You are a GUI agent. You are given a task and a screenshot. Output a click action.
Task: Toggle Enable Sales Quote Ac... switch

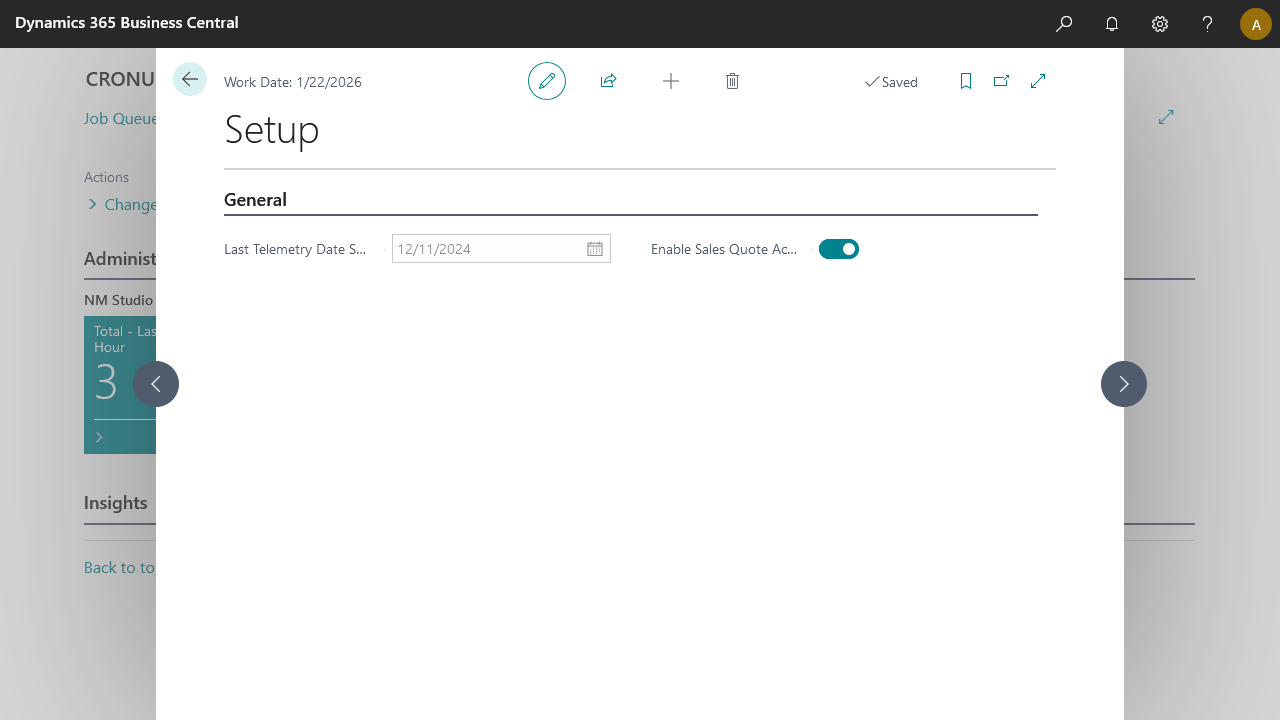click(x=839, y=249)
